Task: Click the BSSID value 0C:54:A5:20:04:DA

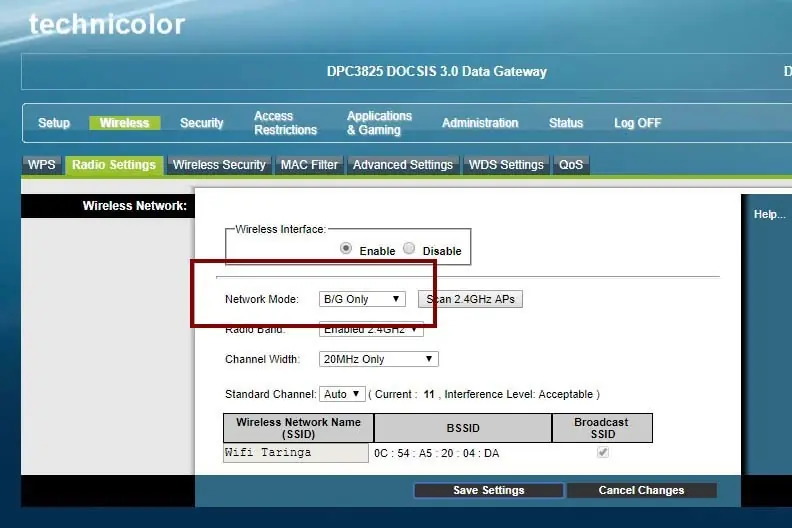Action: pyautogui.click(x=436, y=453)
